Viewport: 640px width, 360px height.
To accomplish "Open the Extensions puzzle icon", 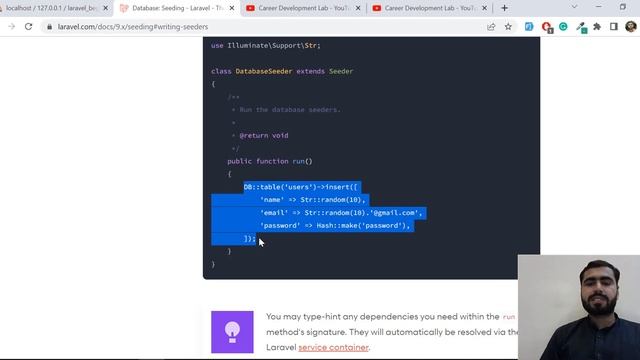I will [x=597, y=27].
